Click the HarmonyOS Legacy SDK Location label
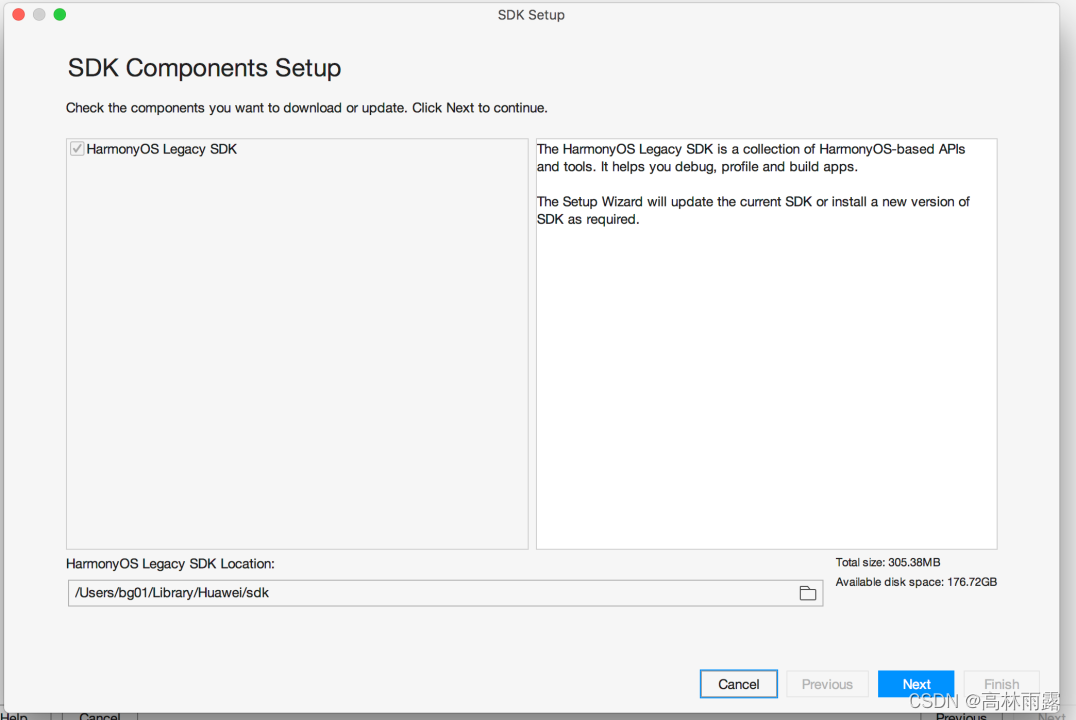 pyautogui.click(x=170, y=564)
